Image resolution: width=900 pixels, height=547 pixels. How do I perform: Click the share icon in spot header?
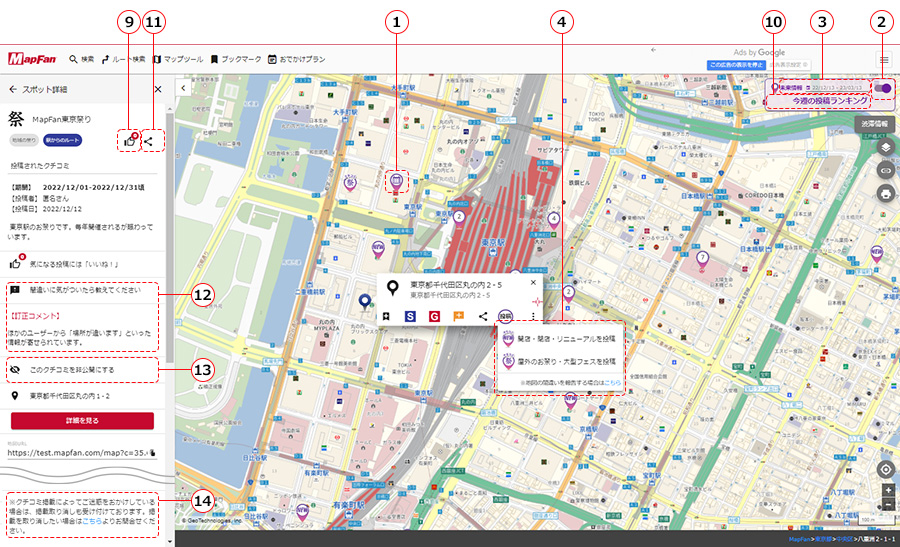pyautogui.click(x=148, y=141)
